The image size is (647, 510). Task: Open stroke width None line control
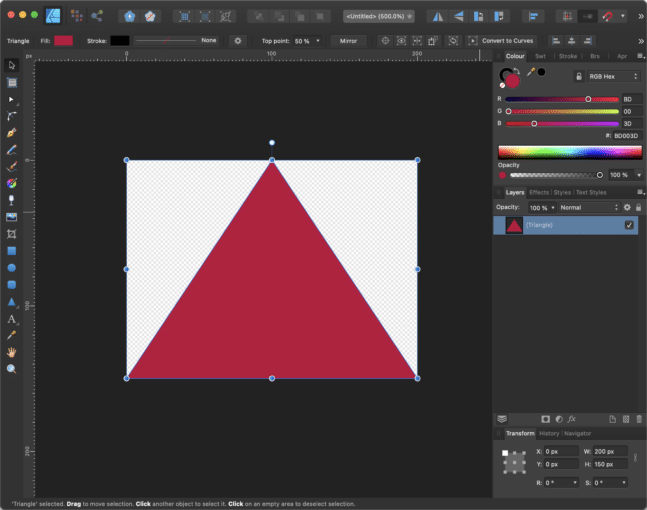176,40
